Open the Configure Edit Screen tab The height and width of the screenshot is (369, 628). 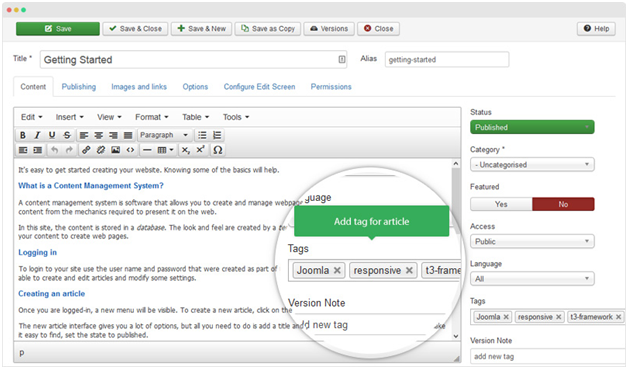click(x=259, y=87)
